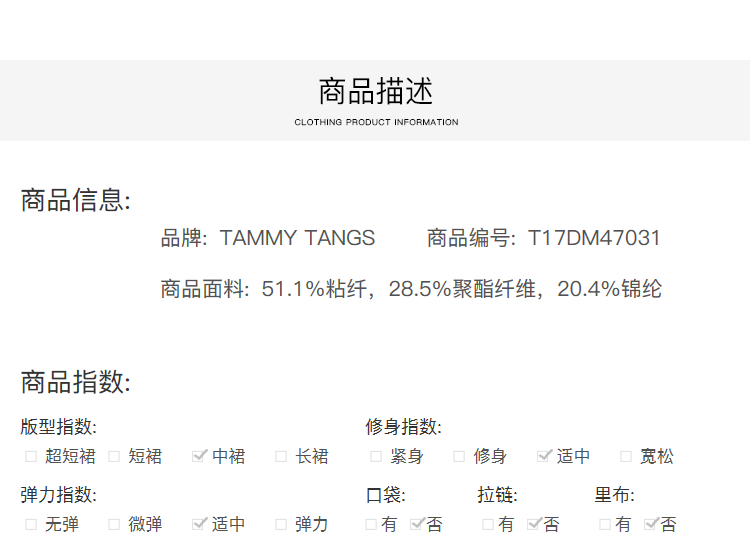Image resolution: width=750 pixels, height=536 pixels.
Task: Check the 长裙 checkbox
Action: pyautogui.click(x=282, y=457)
